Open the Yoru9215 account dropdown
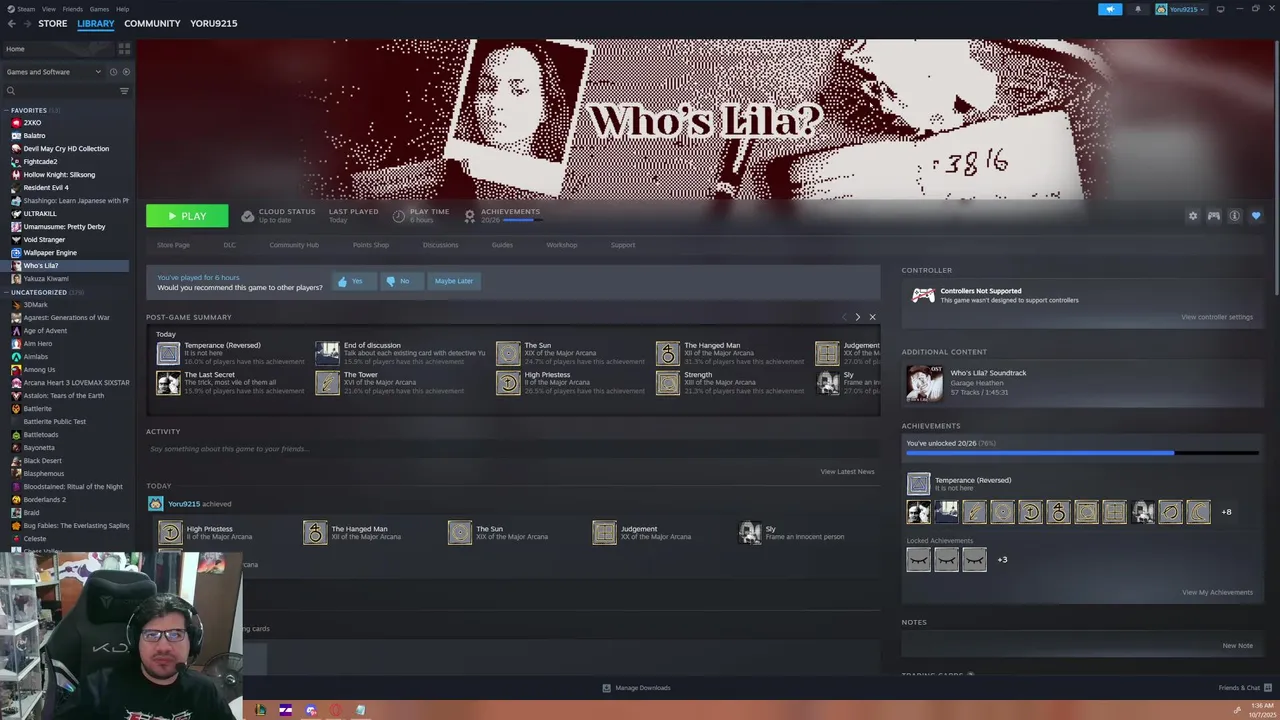This screenshot has height=720, width=1280. point(1181,9)
